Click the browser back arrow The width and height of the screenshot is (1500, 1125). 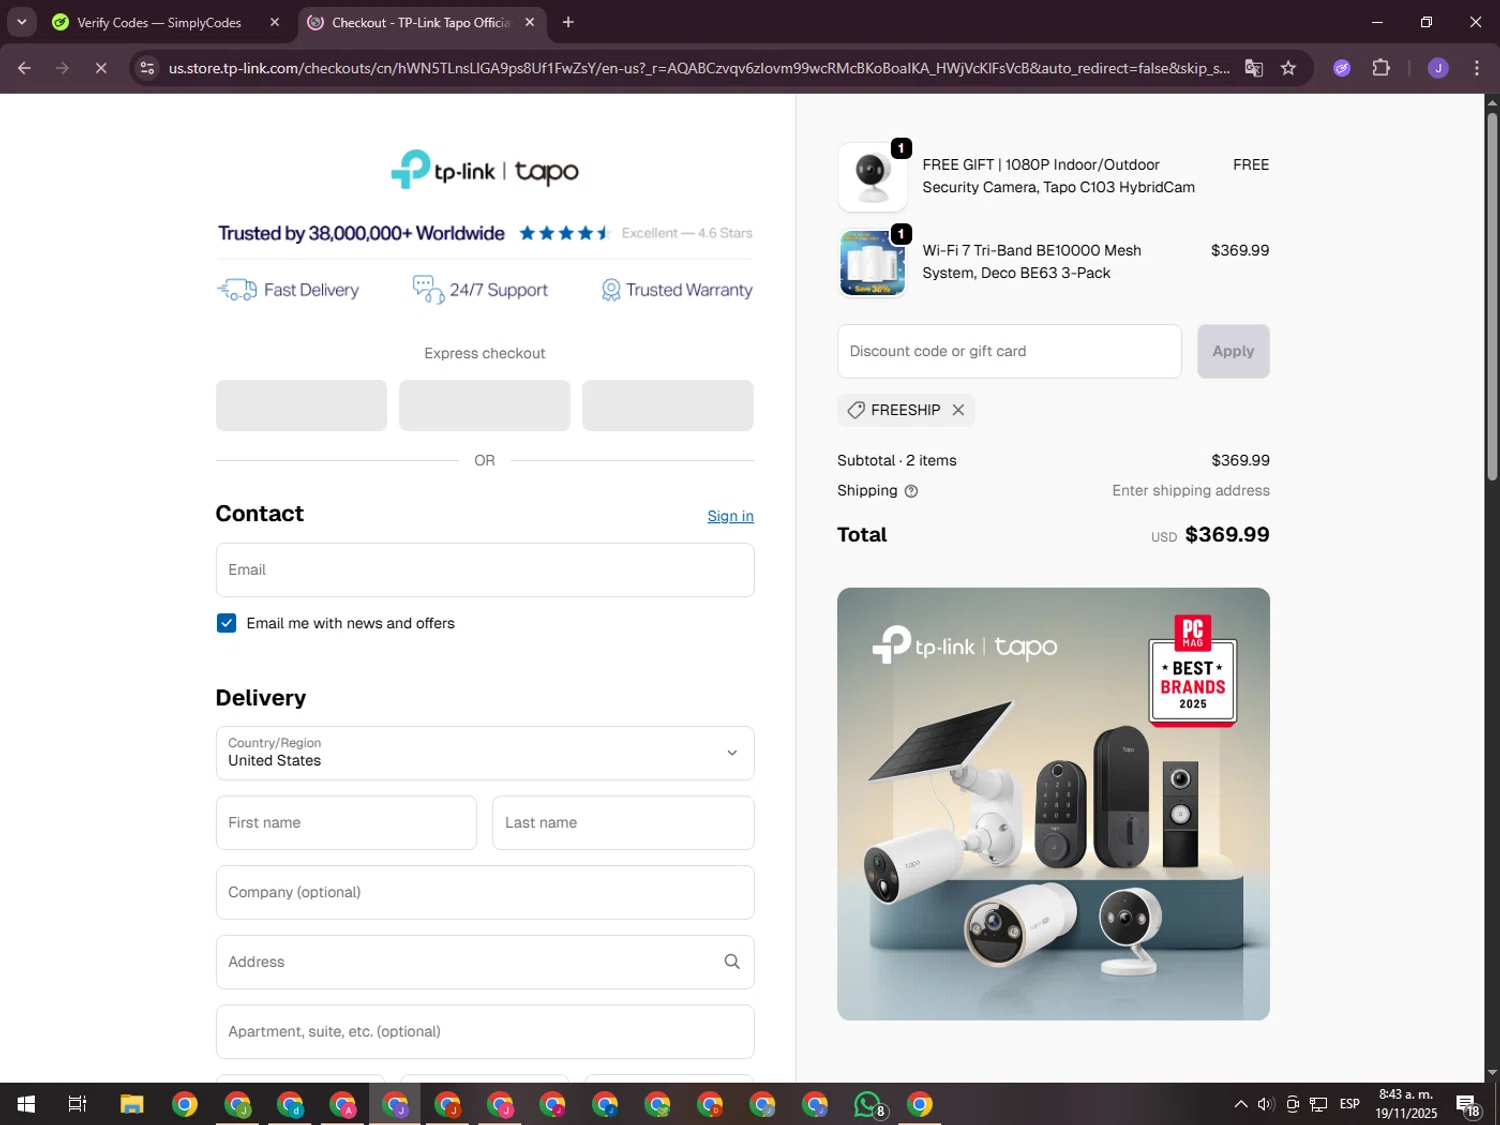coord(24,68)
